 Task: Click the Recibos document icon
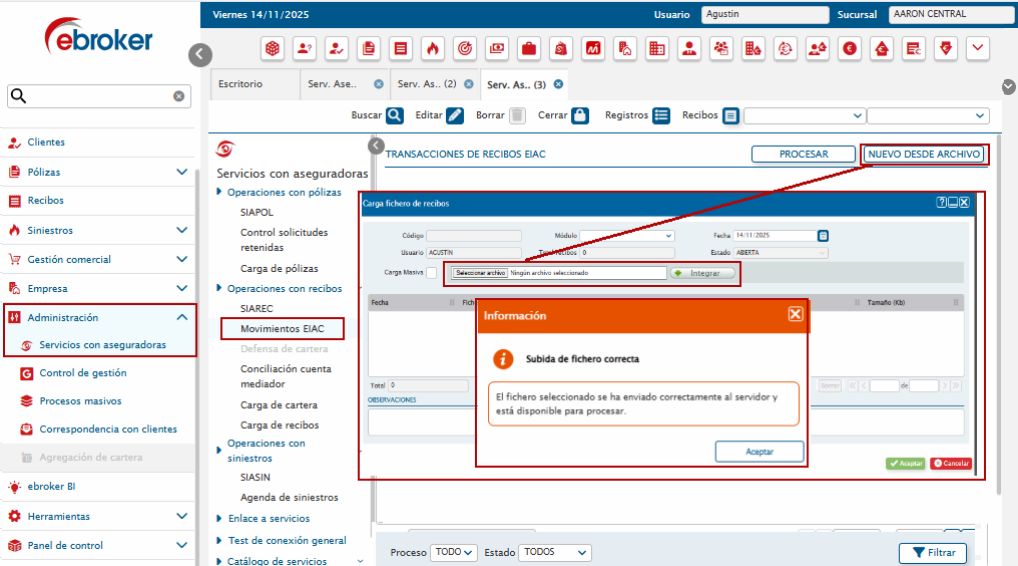click(731, 115)
